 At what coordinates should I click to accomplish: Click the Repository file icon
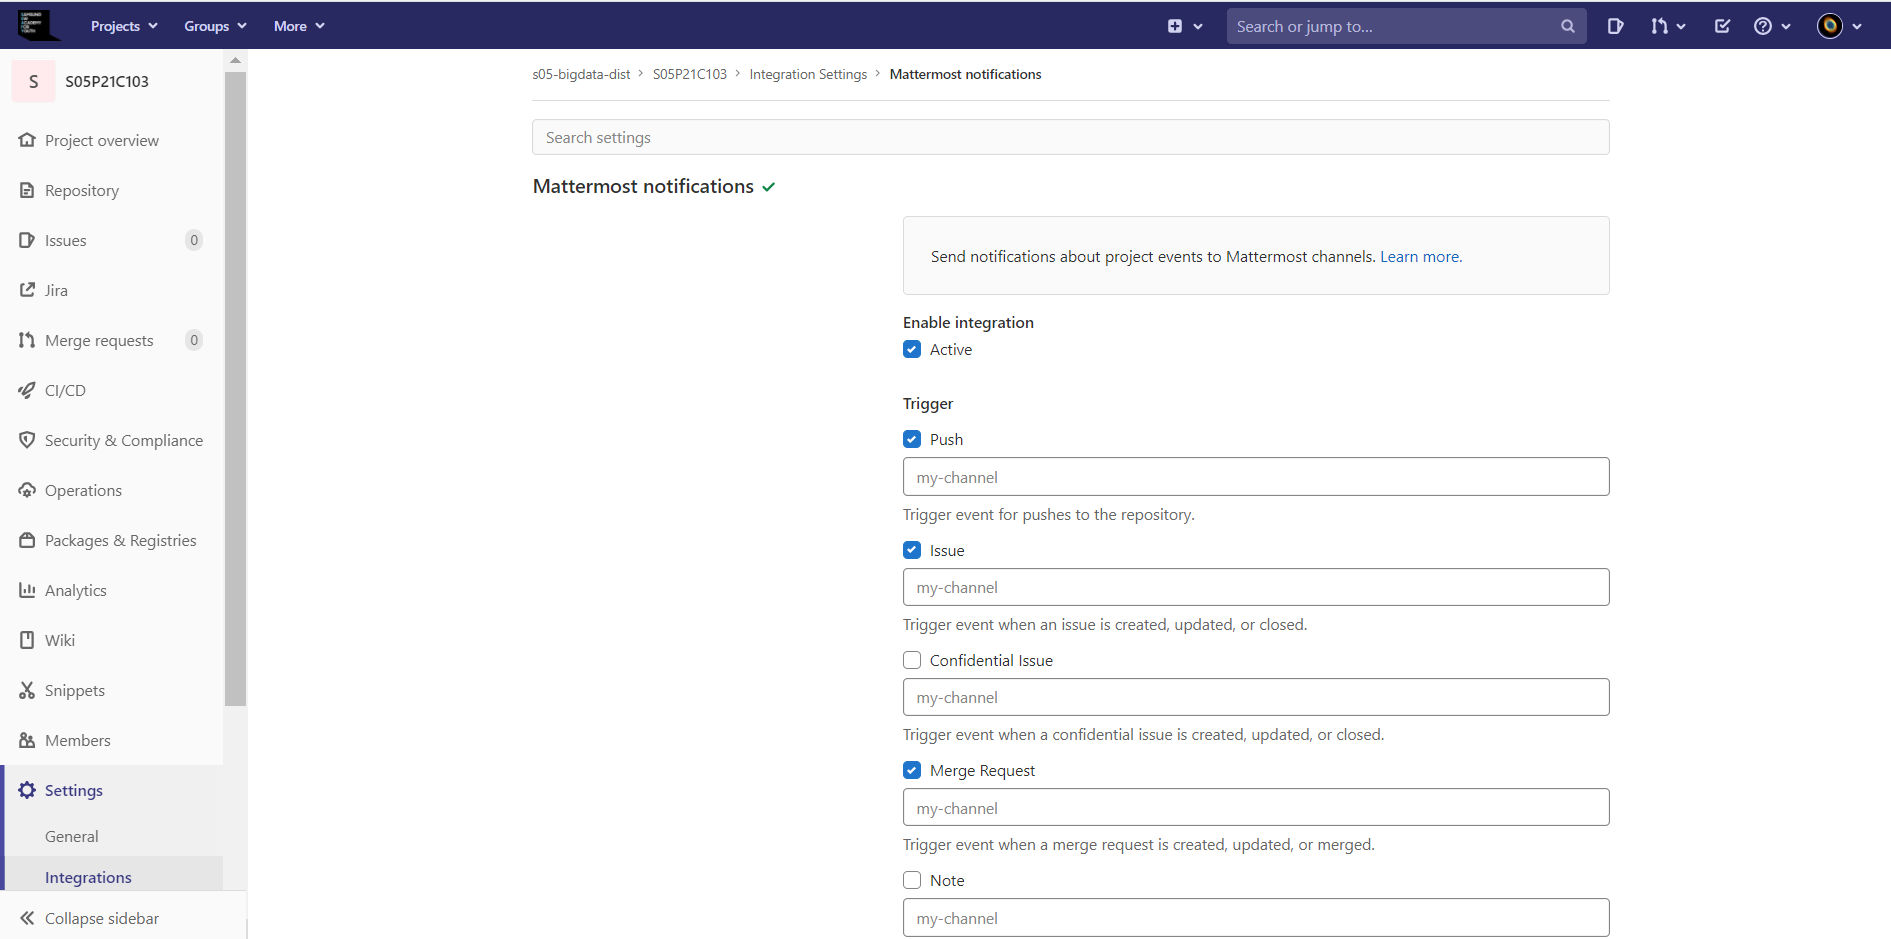[27, 190]
